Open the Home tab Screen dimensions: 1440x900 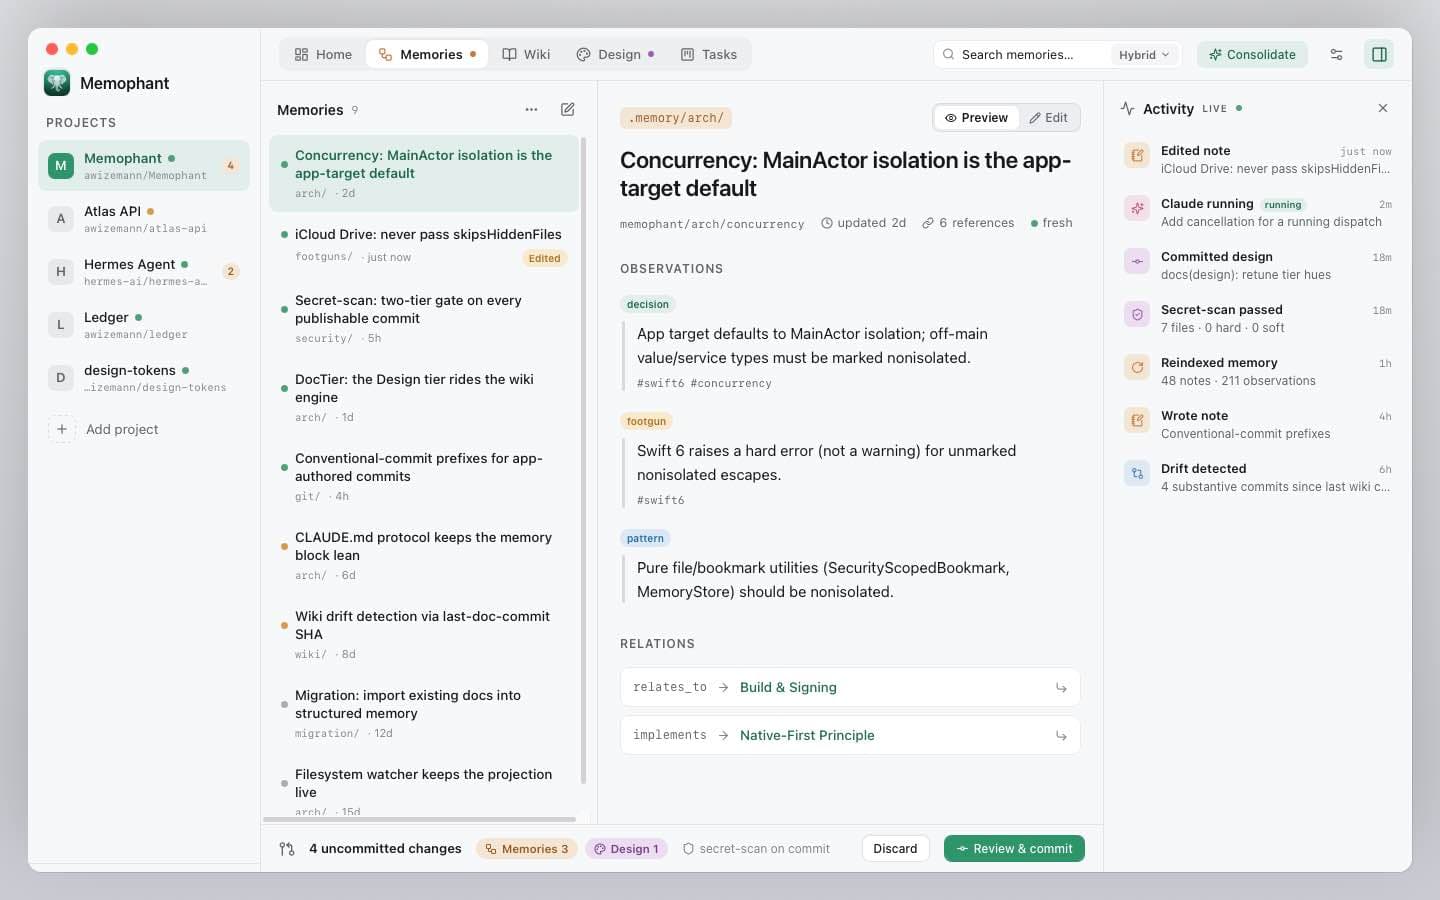click(323, 54)
